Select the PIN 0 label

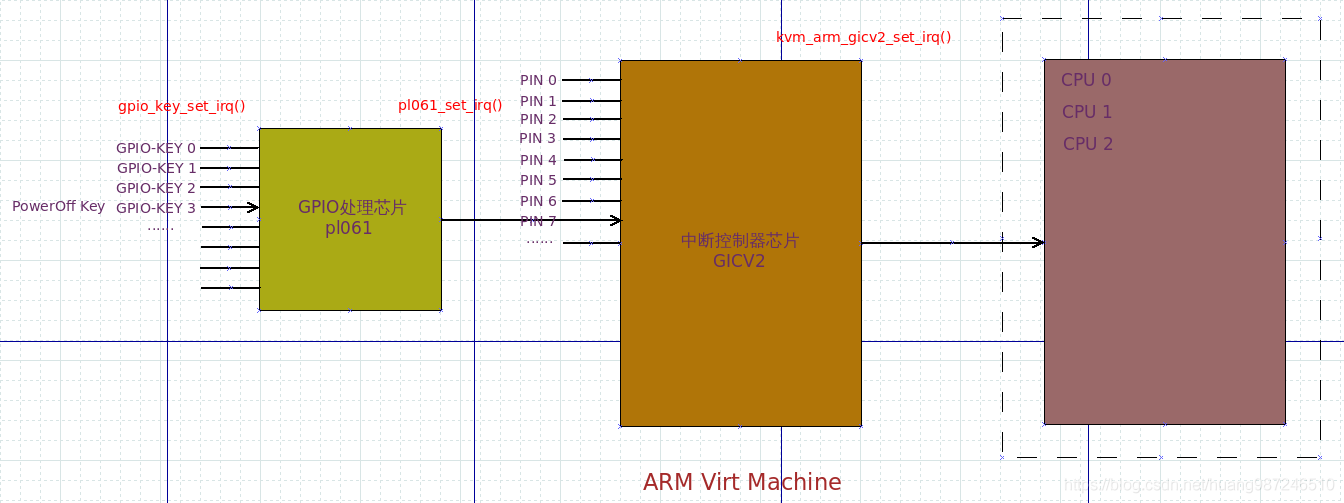538,80
